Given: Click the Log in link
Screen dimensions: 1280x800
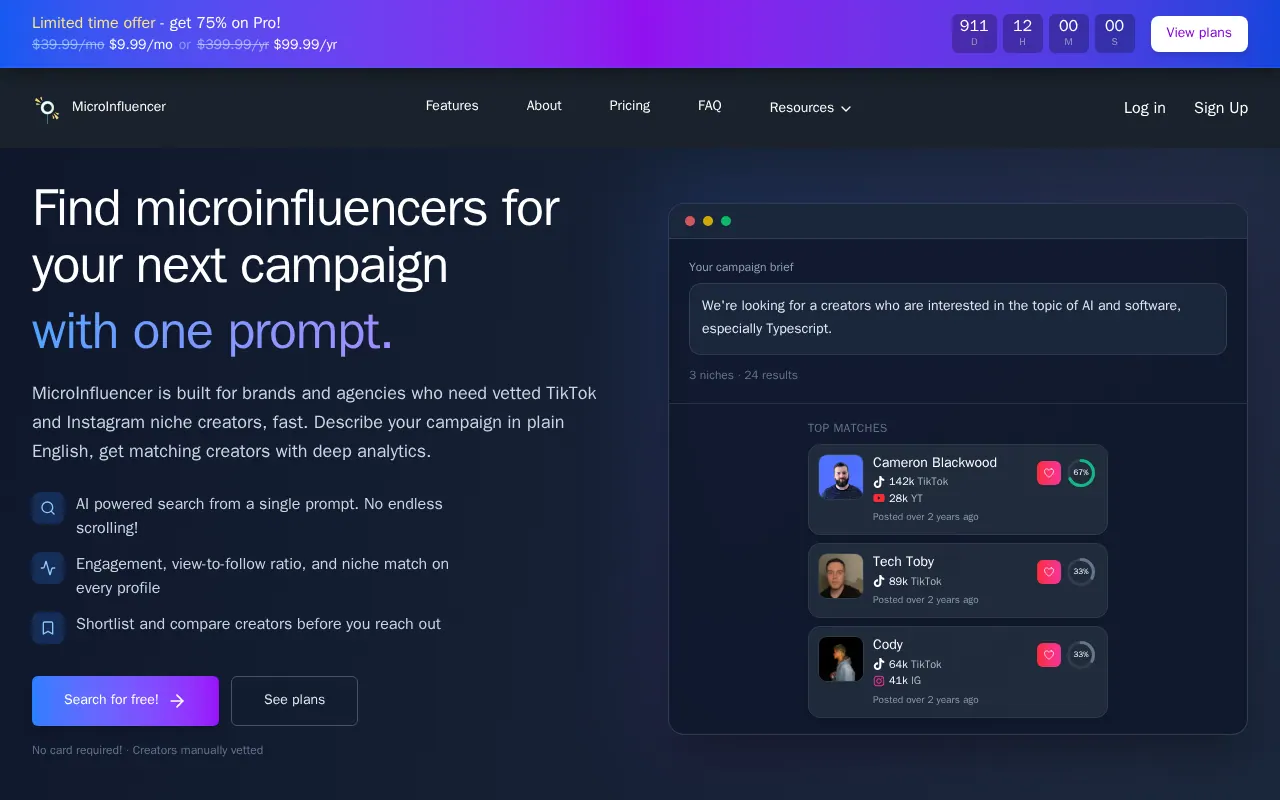Looking at the screenshot, I should (x=1145, y=108).
